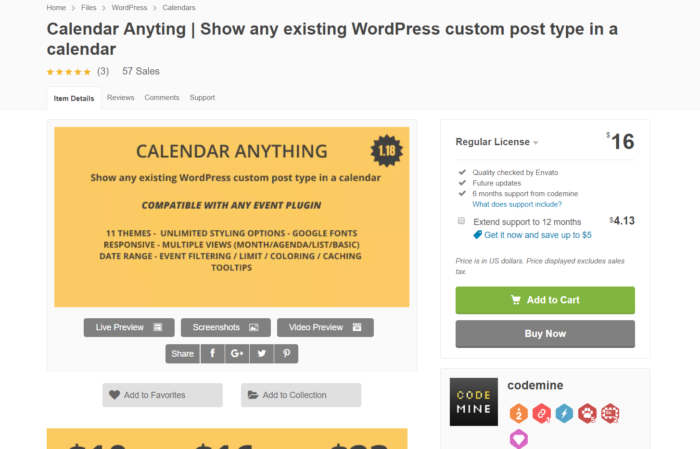Screen dimensions: 700x449
Task: Click the Buy Now button
Action: 545,334
